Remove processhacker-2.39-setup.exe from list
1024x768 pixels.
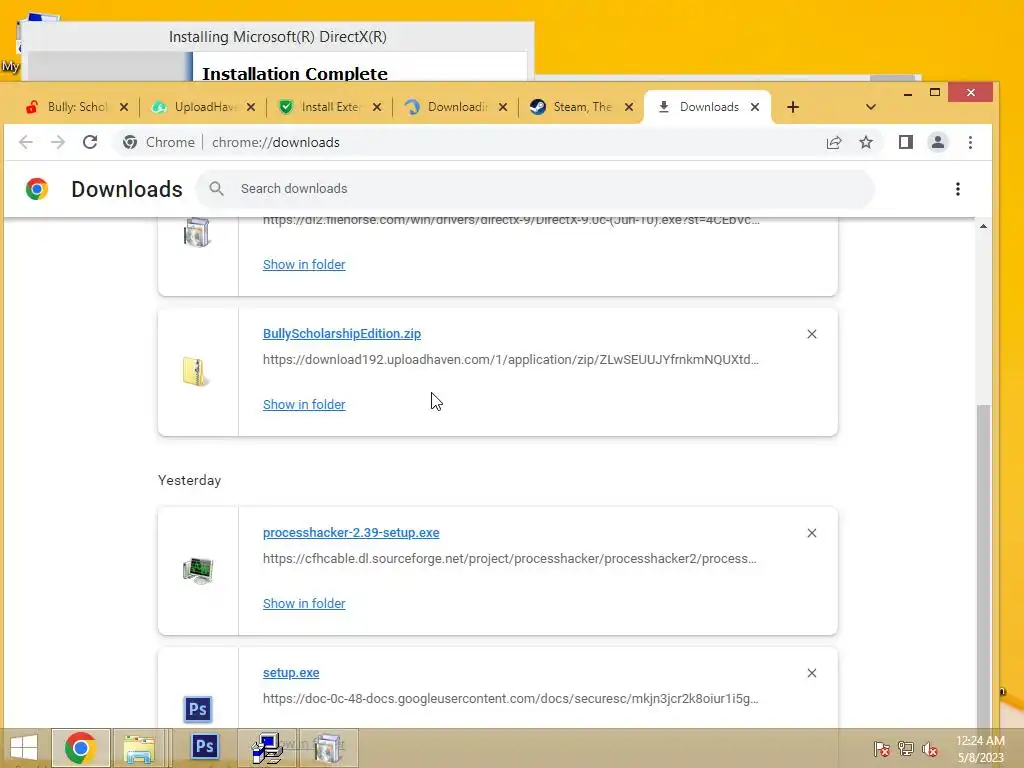(812, 534)
